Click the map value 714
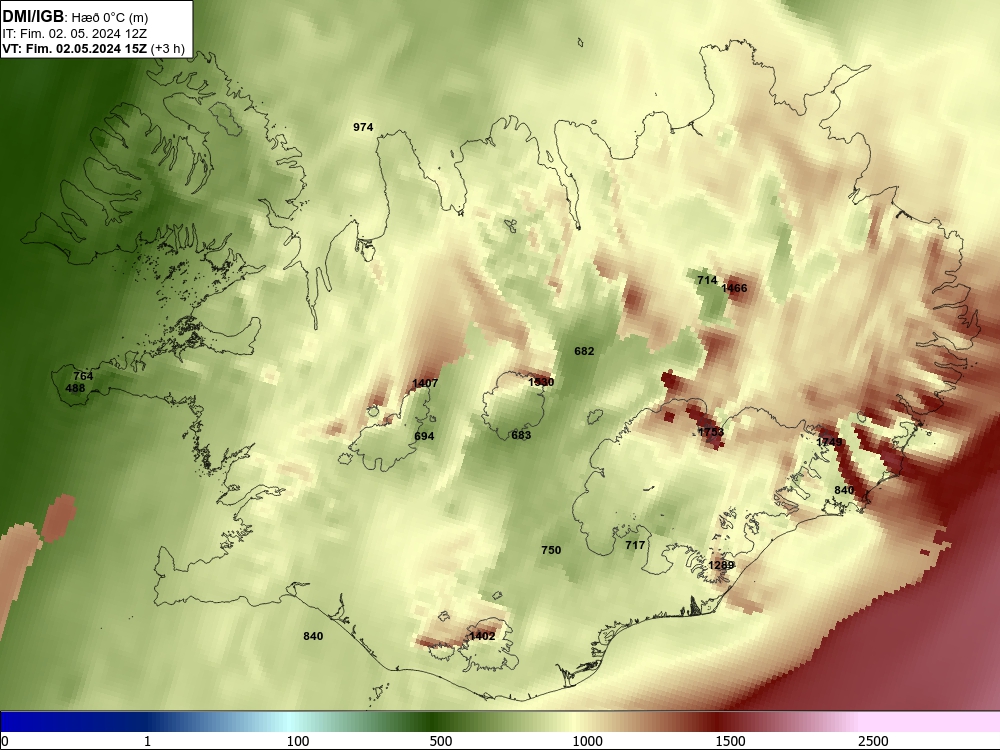Screen dimensions: 1000x750 coord(707,280)
